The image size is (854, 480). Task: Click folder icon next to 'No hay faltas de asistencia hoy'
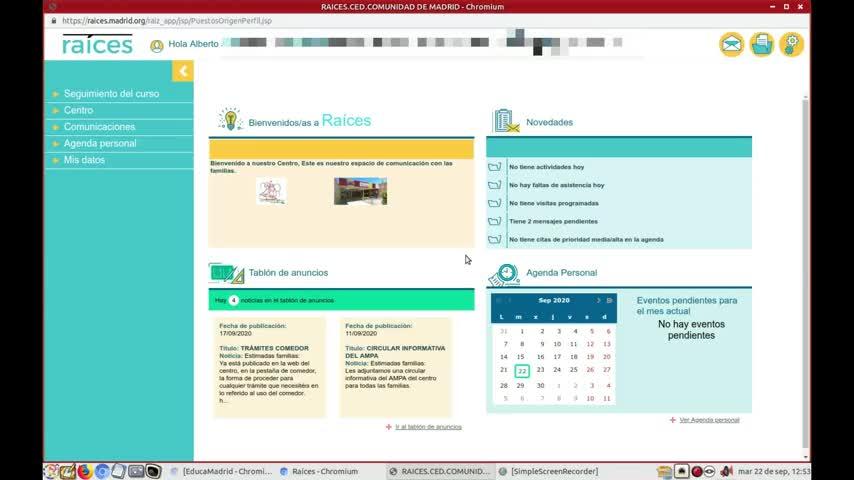coord(495,185)
